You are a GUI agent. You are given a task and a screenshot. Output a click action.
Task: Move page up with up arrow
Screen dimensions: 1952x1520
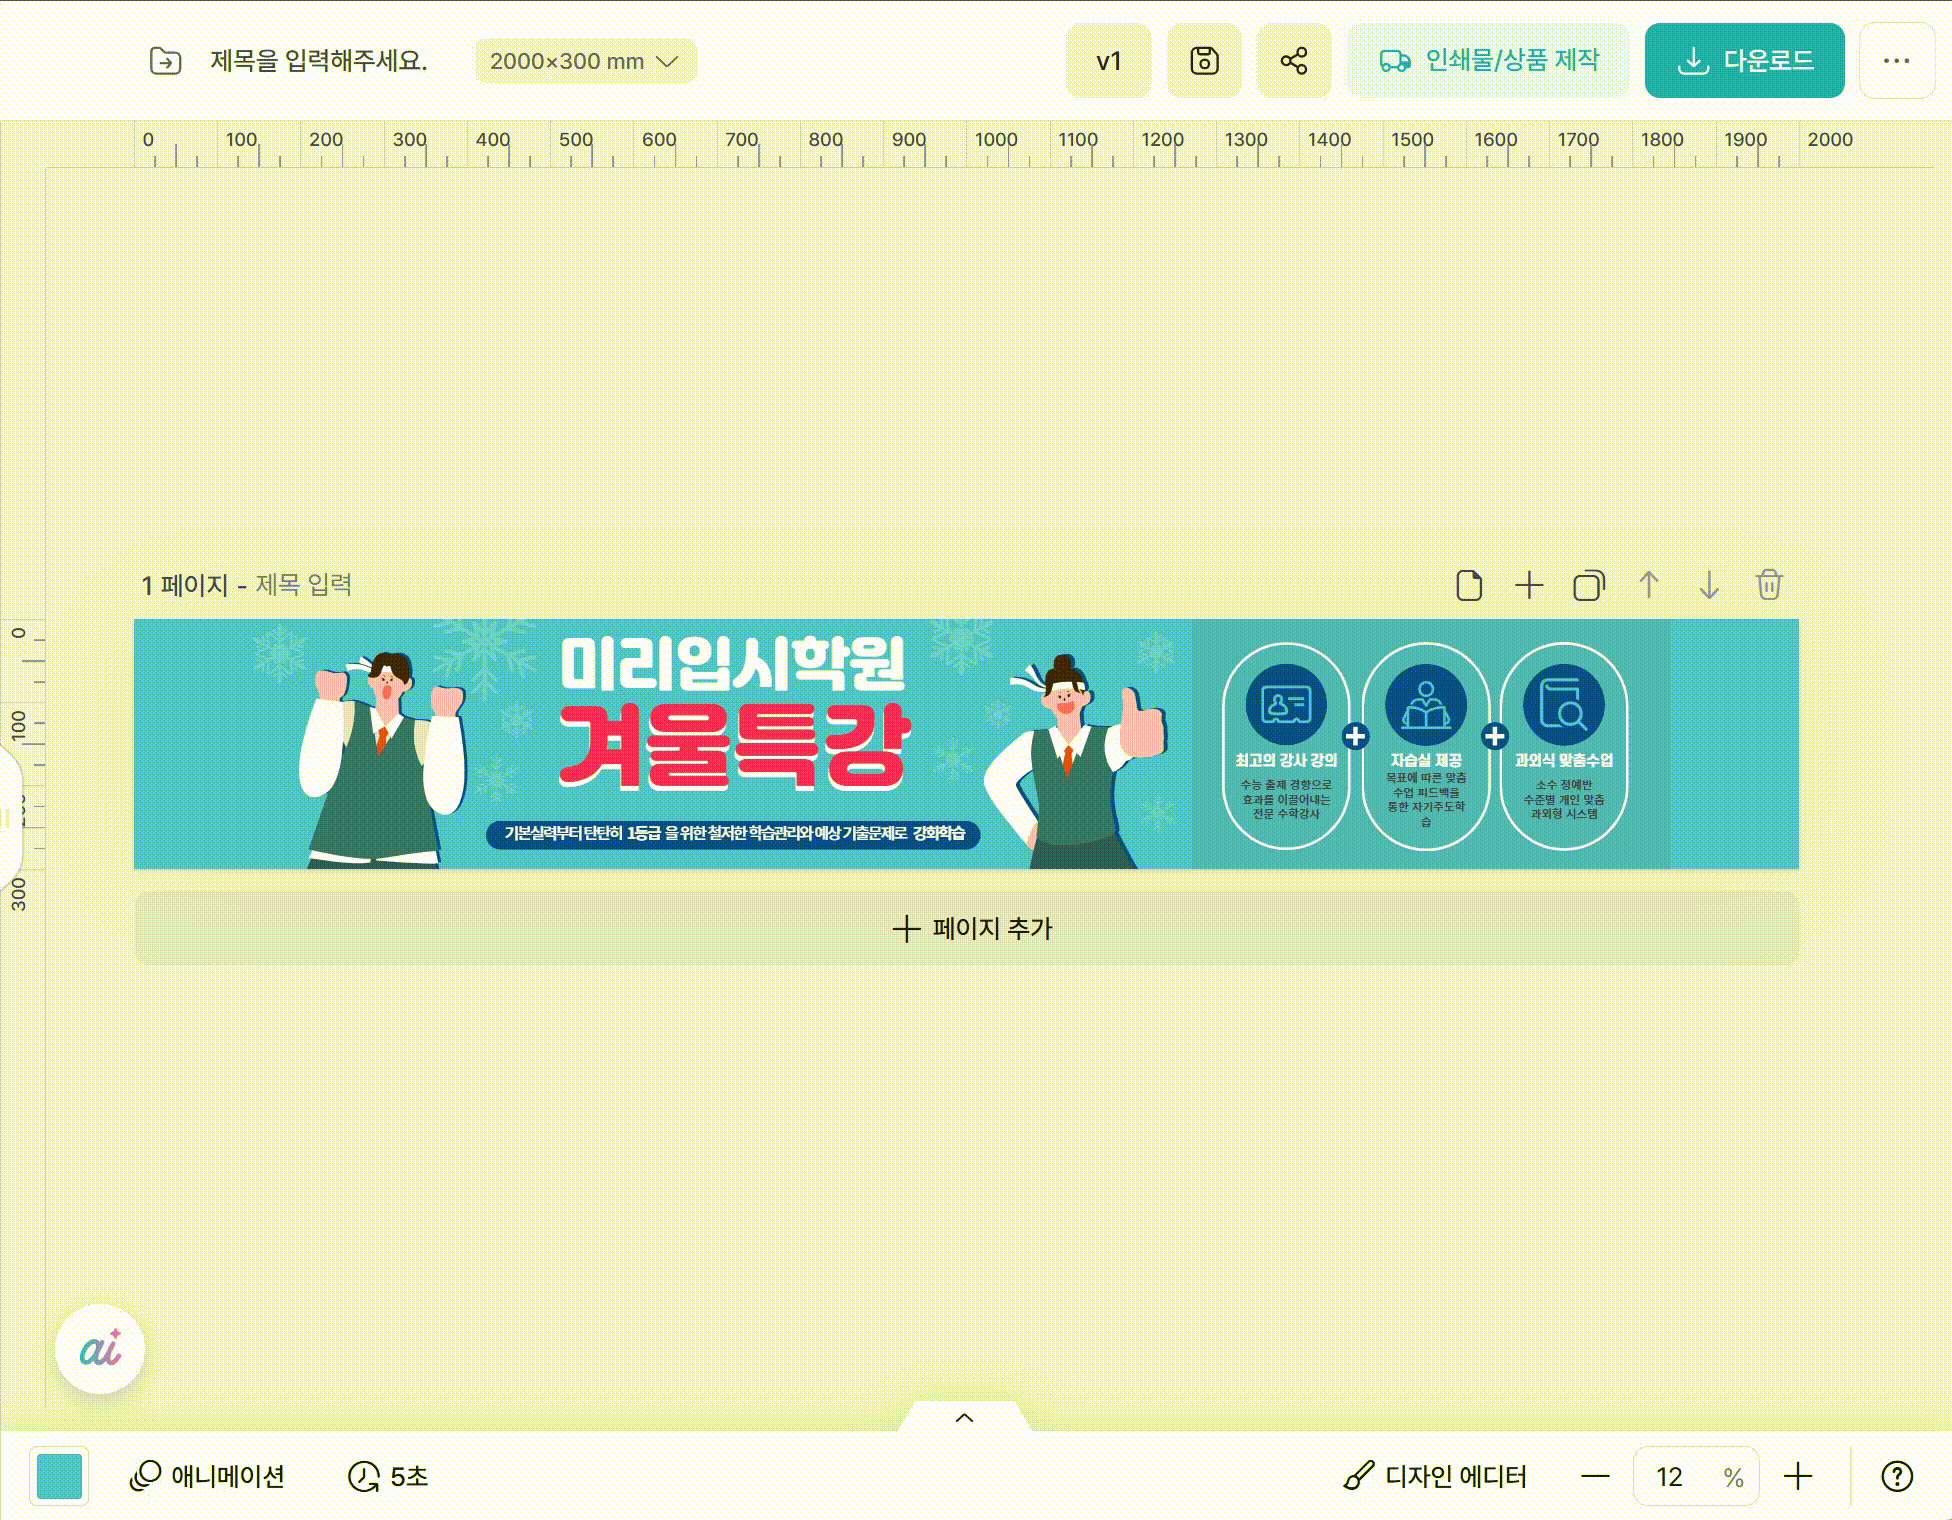pos(1649,585)
